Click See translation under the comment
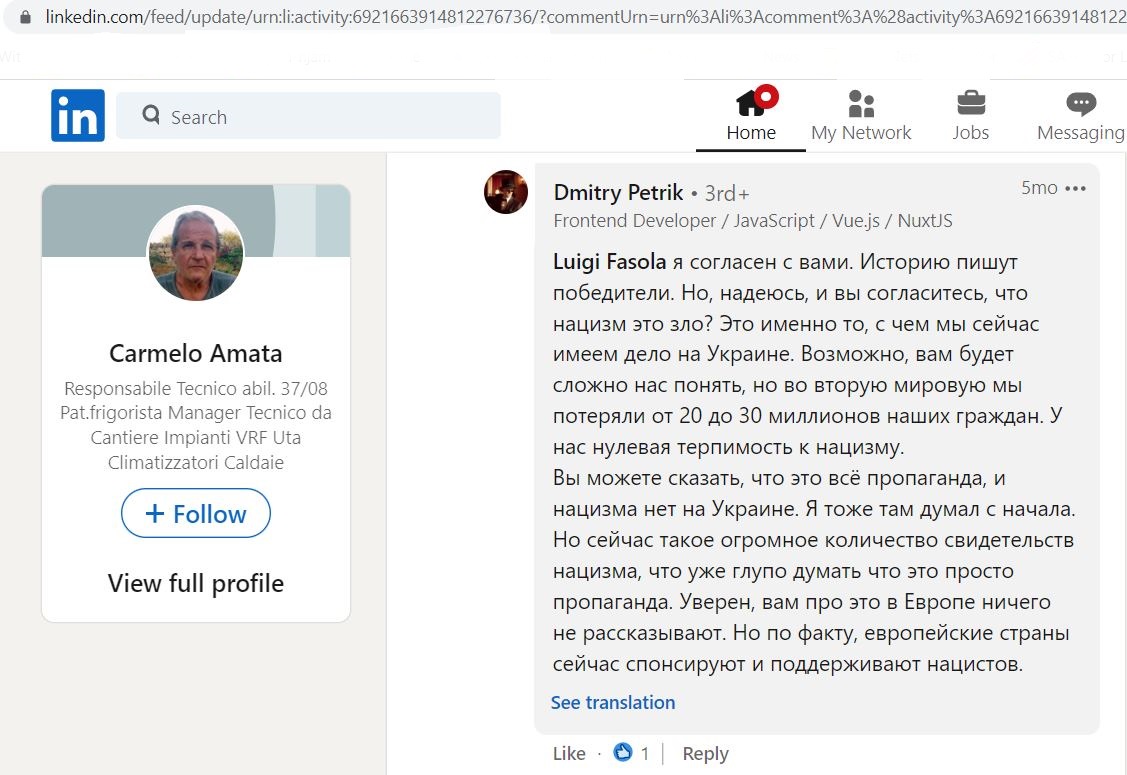This screenshot has width=1127, height=775. [x=613, y=702]
